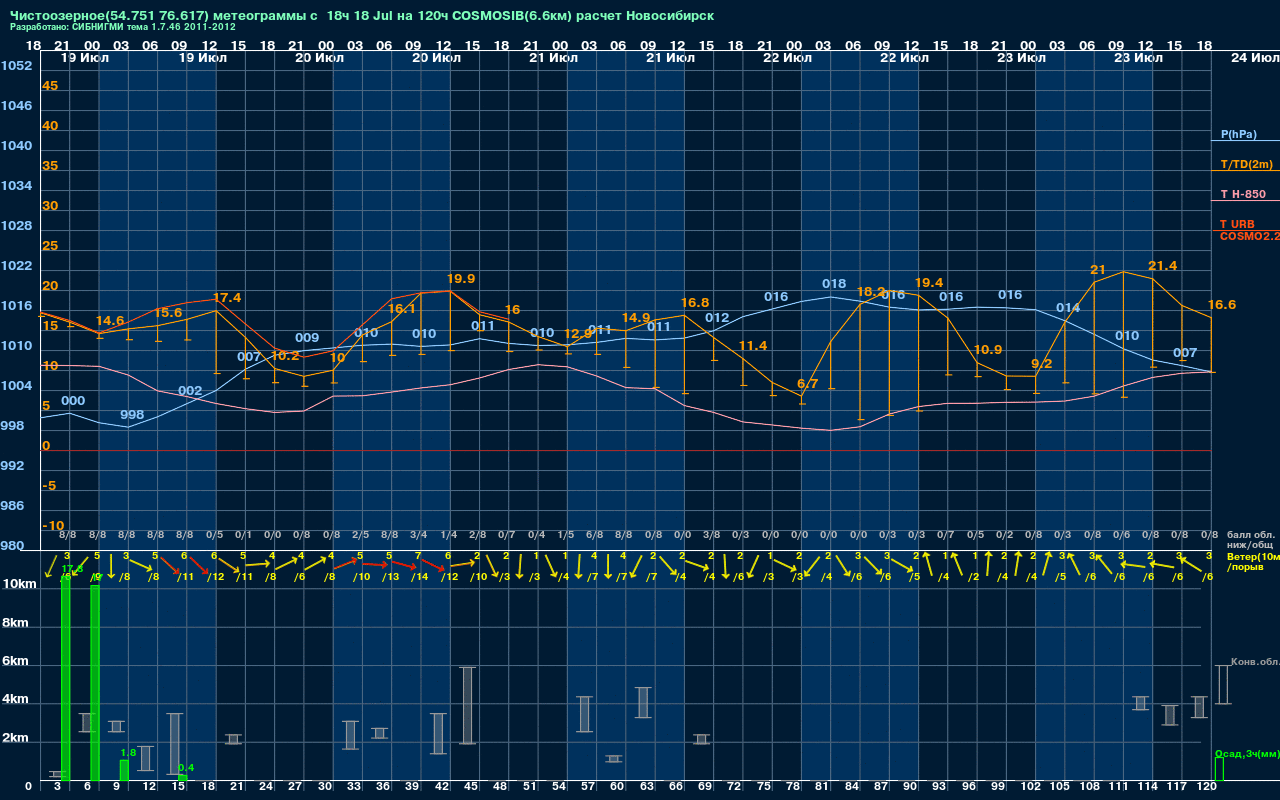Click the 992 pressure axis label

point(13,466)
